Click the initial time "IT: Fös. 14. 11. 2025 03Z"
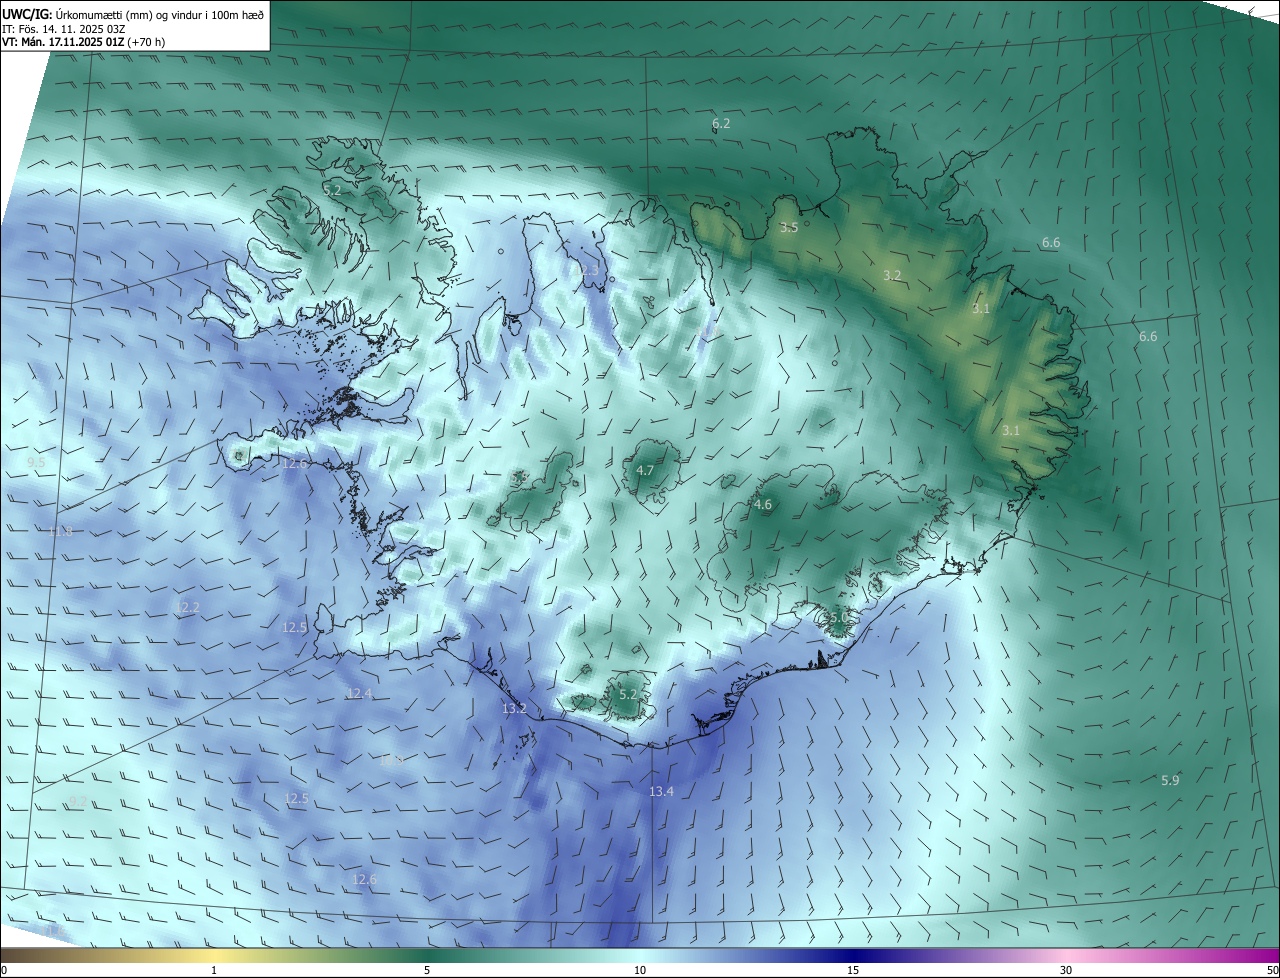The width and height of the screenshot is (1280, 978). pyautogui.click(x=63, y=28)
